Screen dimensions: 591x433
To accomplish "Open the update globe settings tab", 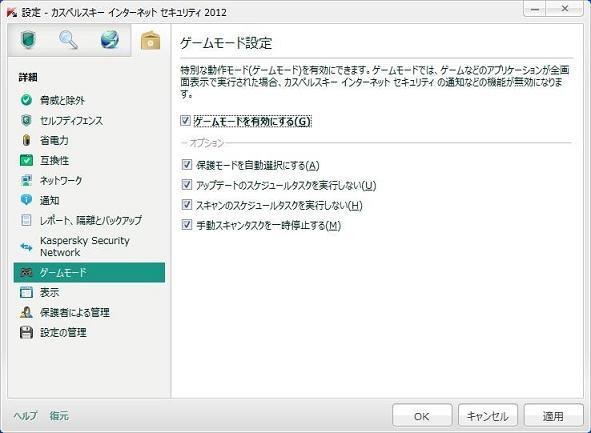I will [110, 40].
